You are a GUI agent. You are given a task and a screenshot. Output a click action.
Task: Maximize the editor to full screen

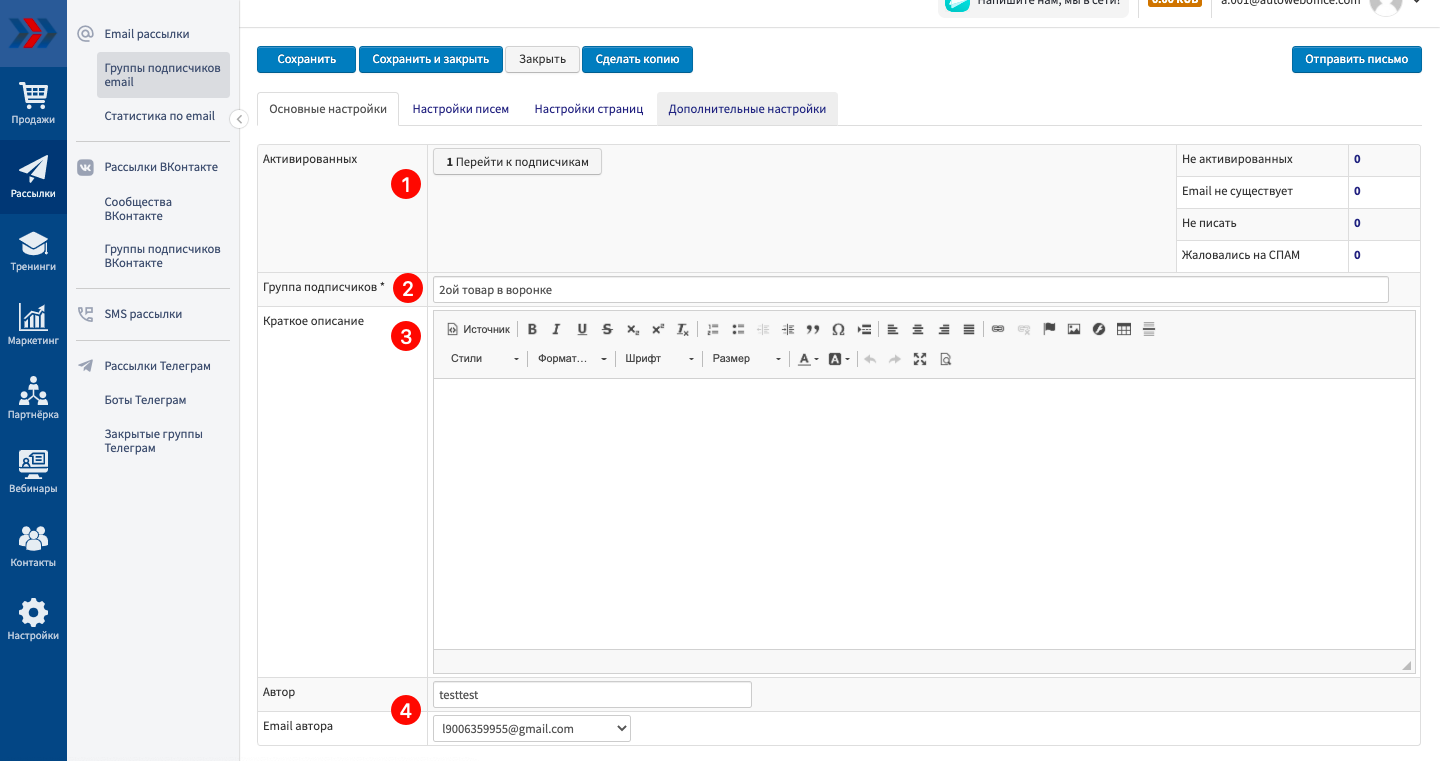pyautogui.click(x=920, y=359)
